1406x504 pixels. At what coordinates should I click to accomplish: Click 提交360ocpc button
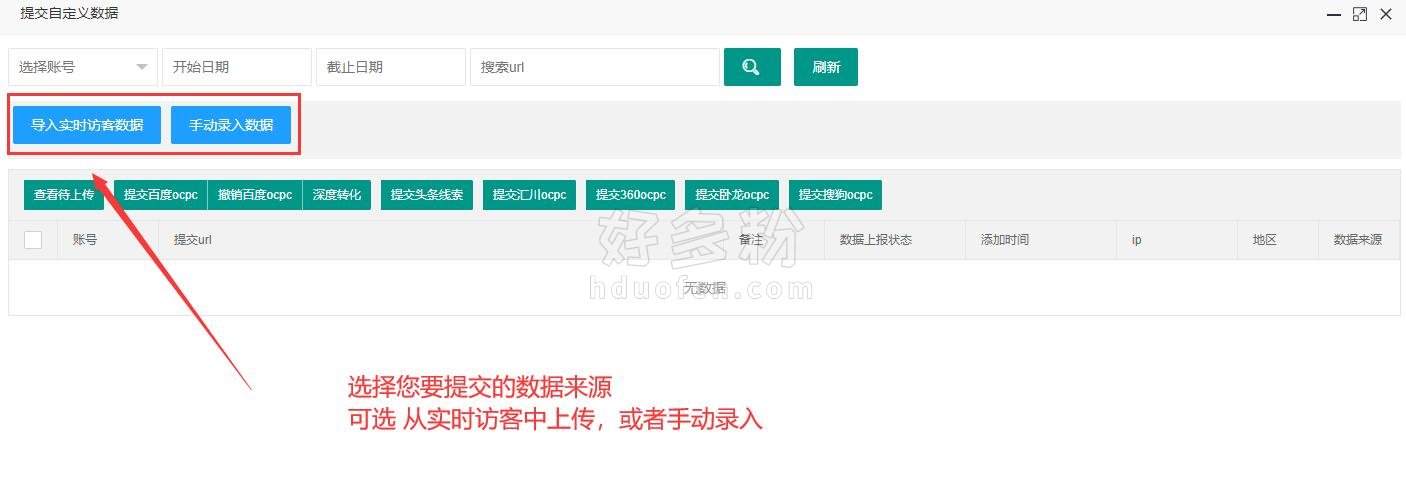pos(630,195)
